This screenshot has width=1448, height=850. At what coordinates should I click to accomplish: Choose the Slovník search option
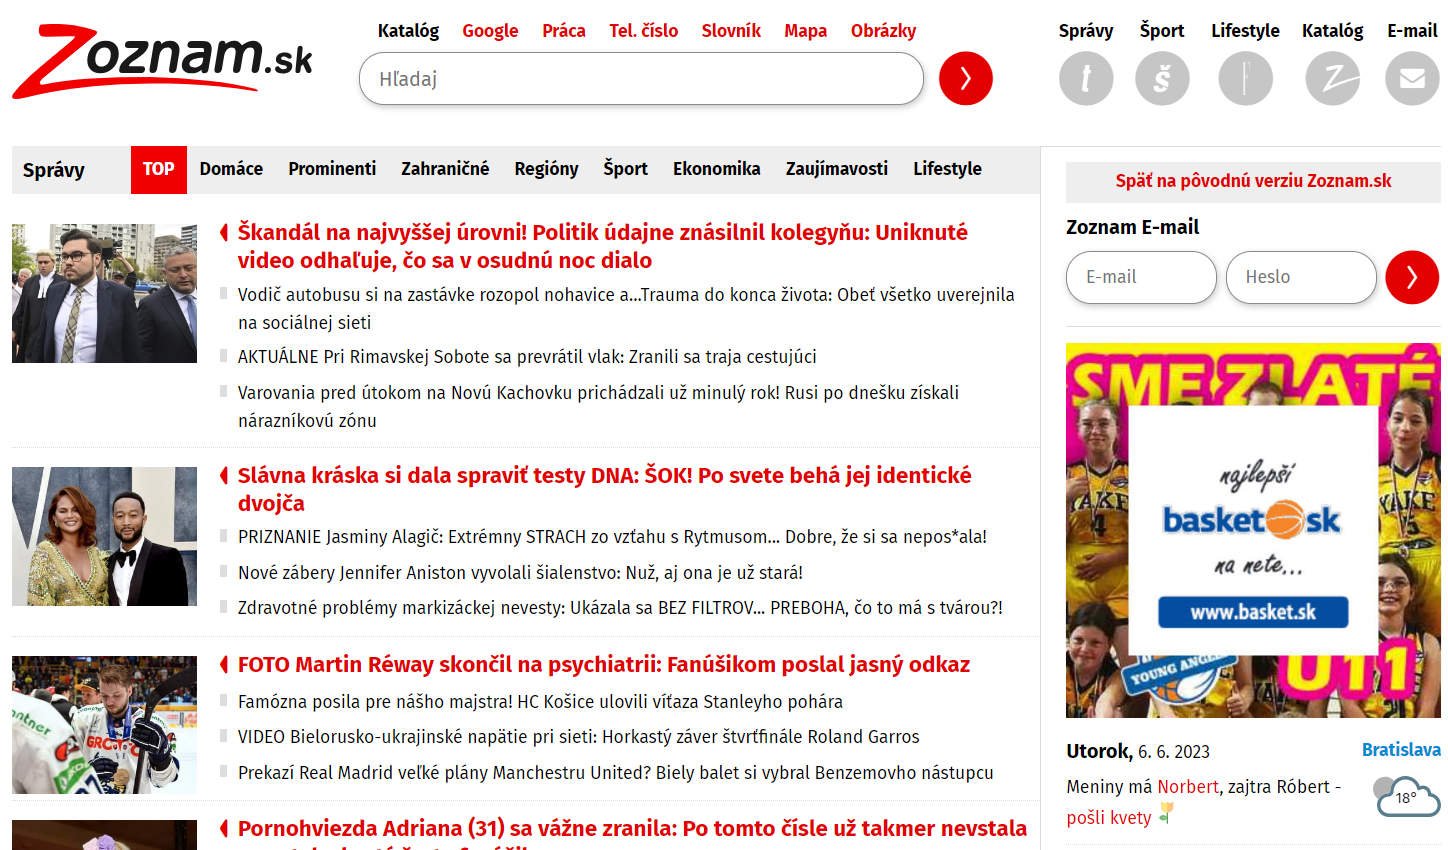pos(731,31)
